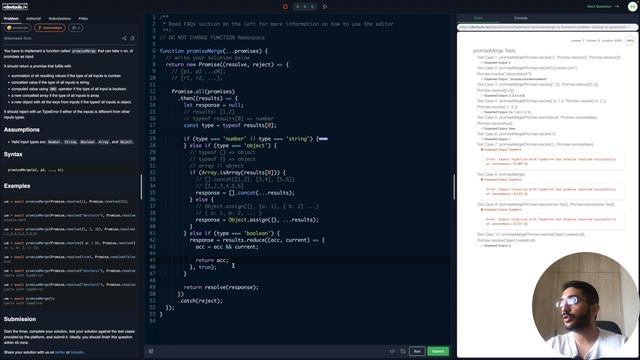Click the Run button
Screen dimensions: 640x360
[x=417, y=351]
